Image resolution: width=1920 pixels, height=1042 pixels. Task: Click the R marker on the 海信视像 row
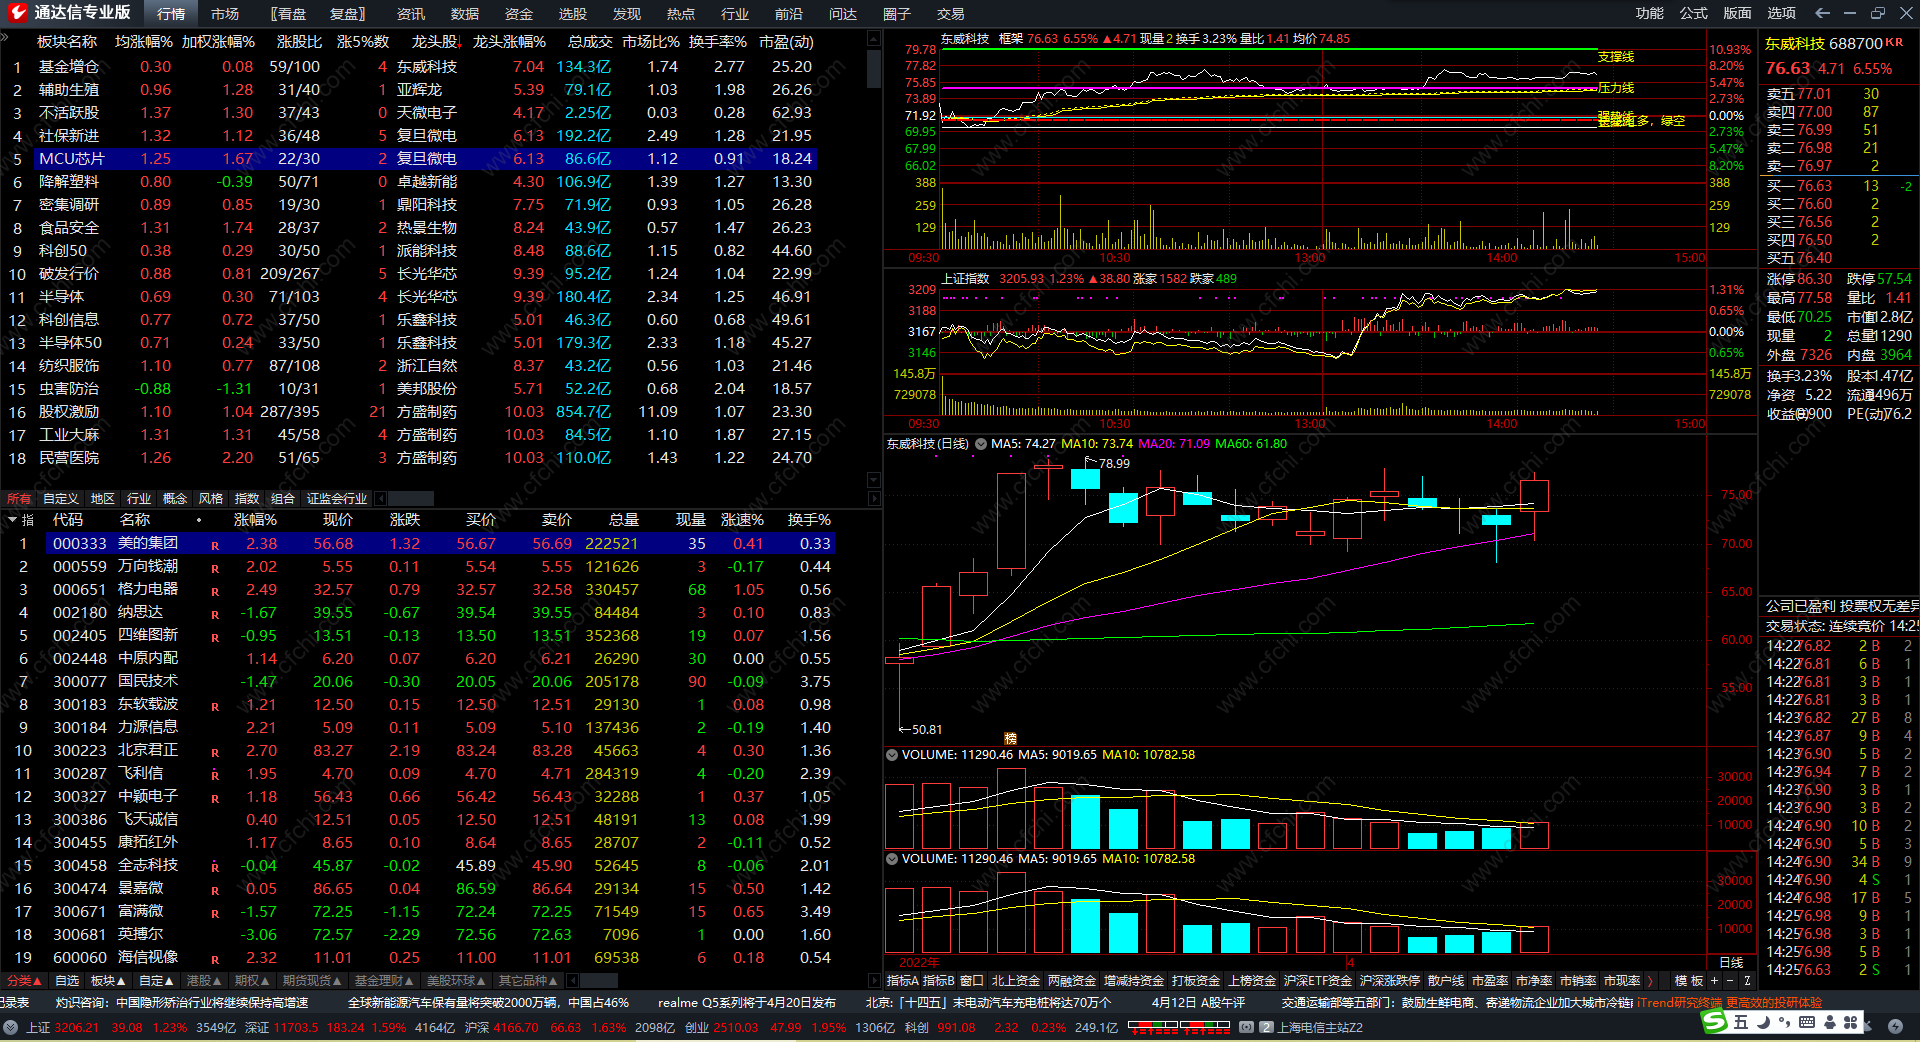pos(215,960)
